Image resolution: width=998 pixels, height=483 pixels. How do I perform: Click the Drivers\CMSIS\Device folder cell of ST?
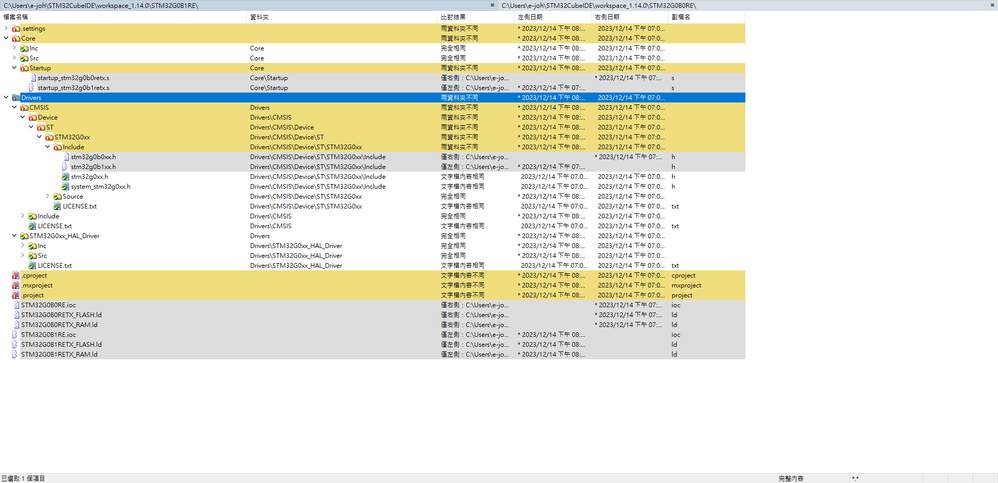click(x=342, y=127)
